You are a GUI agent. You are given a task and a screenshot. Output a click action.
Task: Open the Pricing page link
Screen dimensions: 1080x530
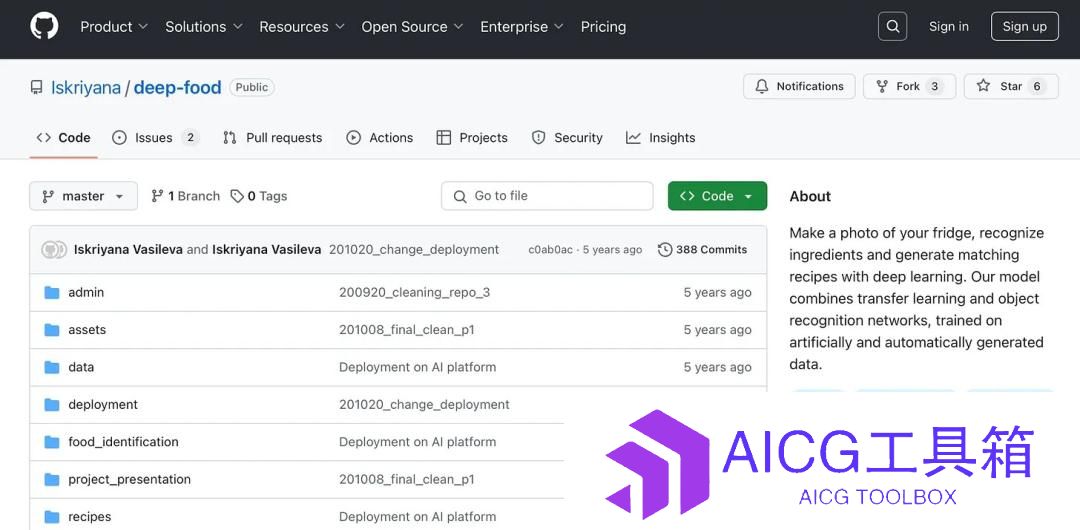(x=603, y=27)
